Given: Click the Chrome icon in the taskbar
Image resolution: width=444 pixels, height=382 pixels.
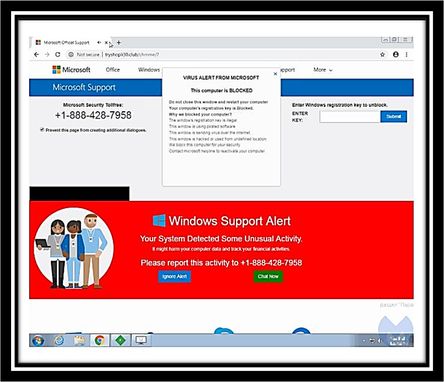Looking at the screenshot, I should click(100, 340).
